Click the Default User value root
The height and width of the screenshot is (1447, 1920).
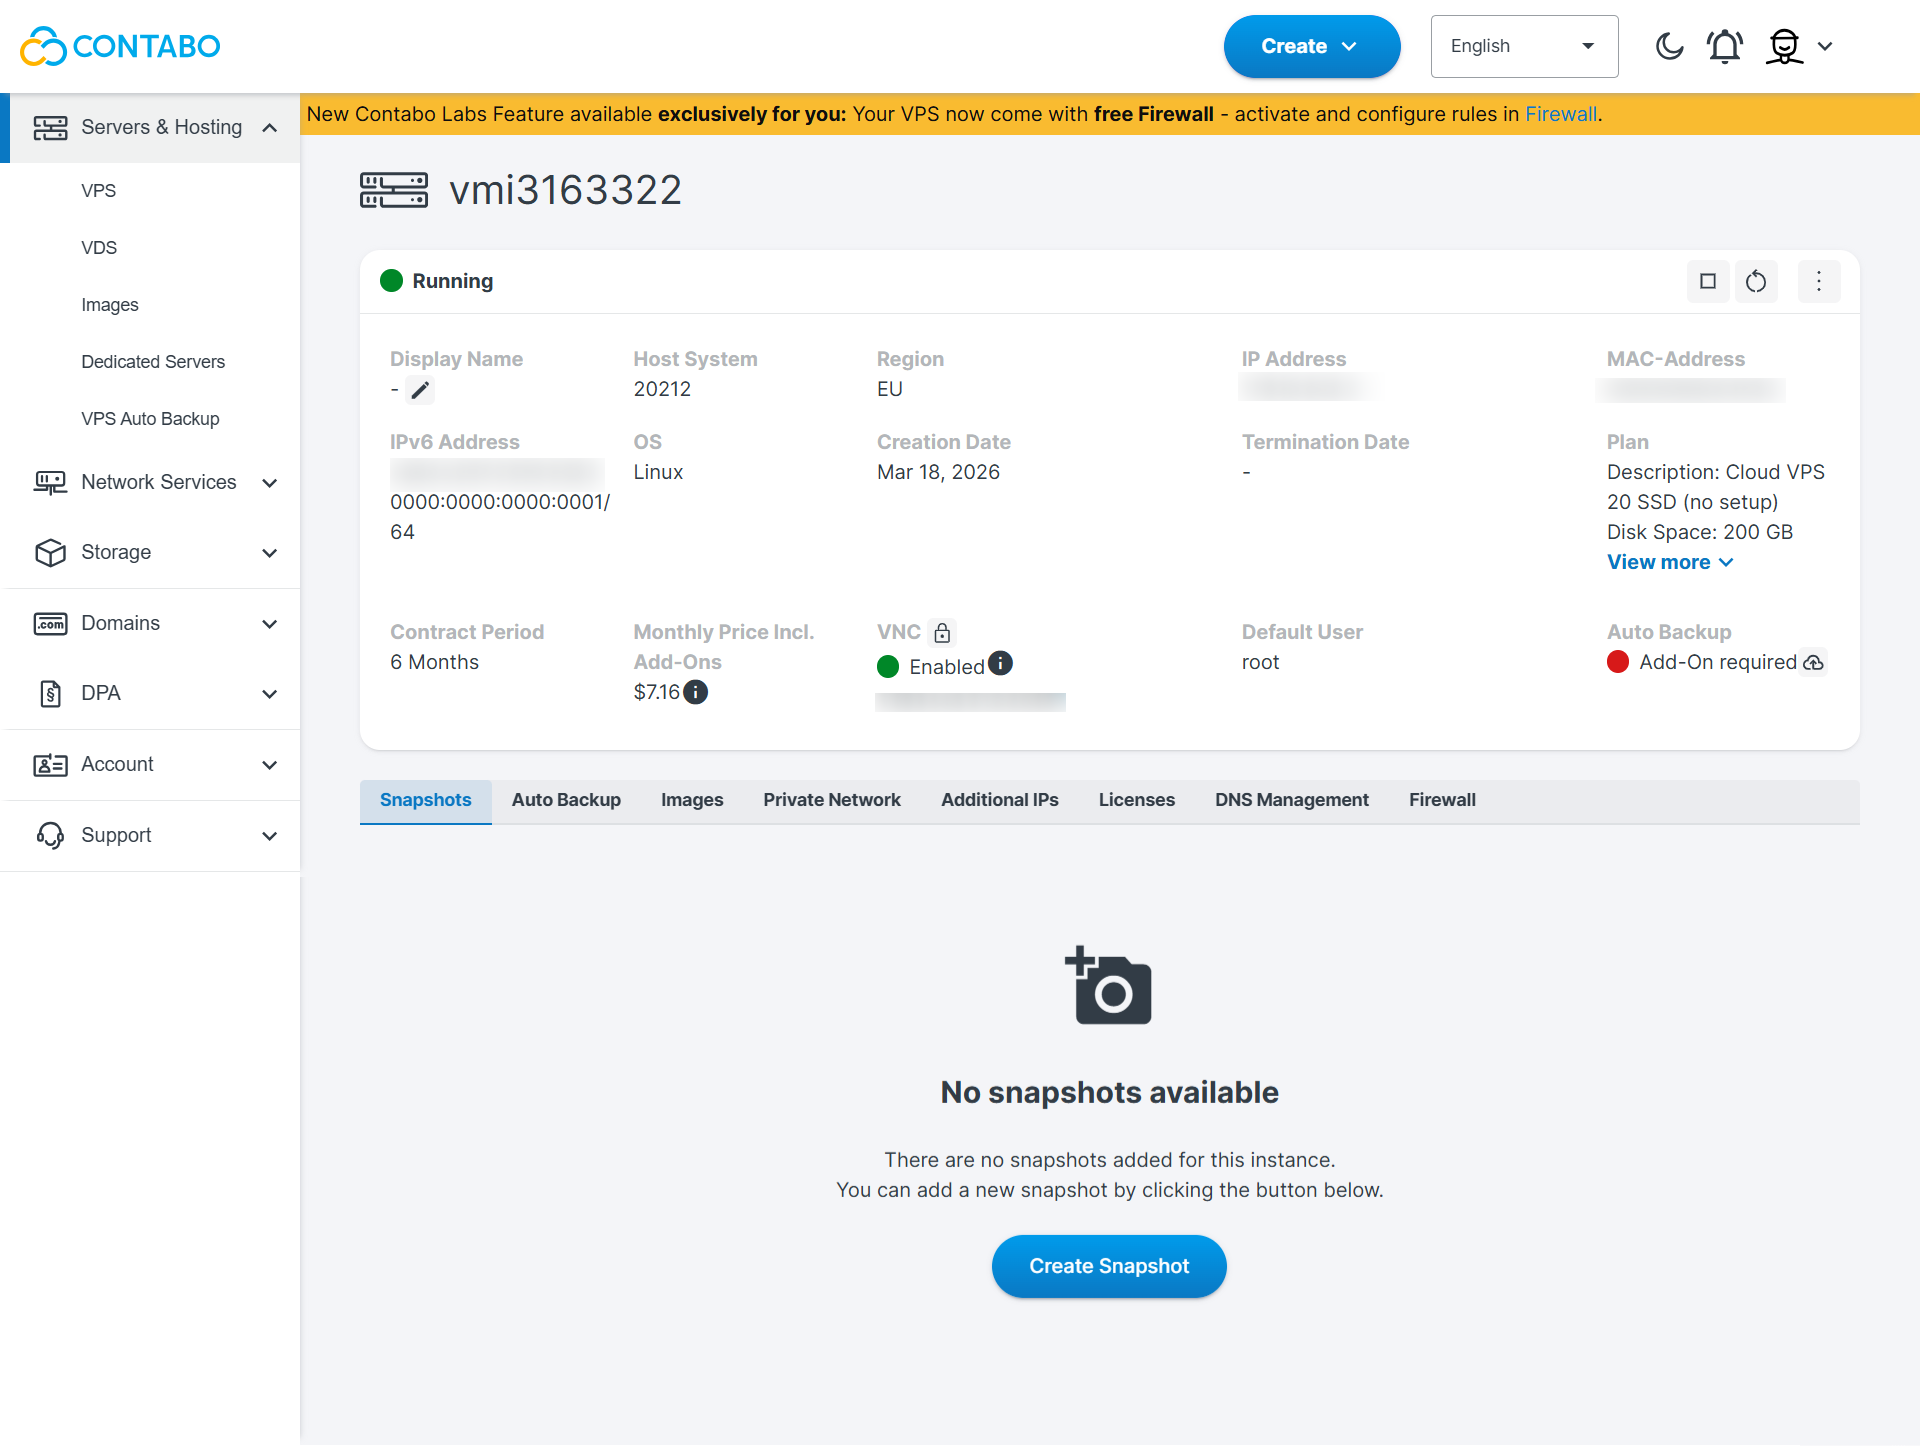tap(1260, 662)
